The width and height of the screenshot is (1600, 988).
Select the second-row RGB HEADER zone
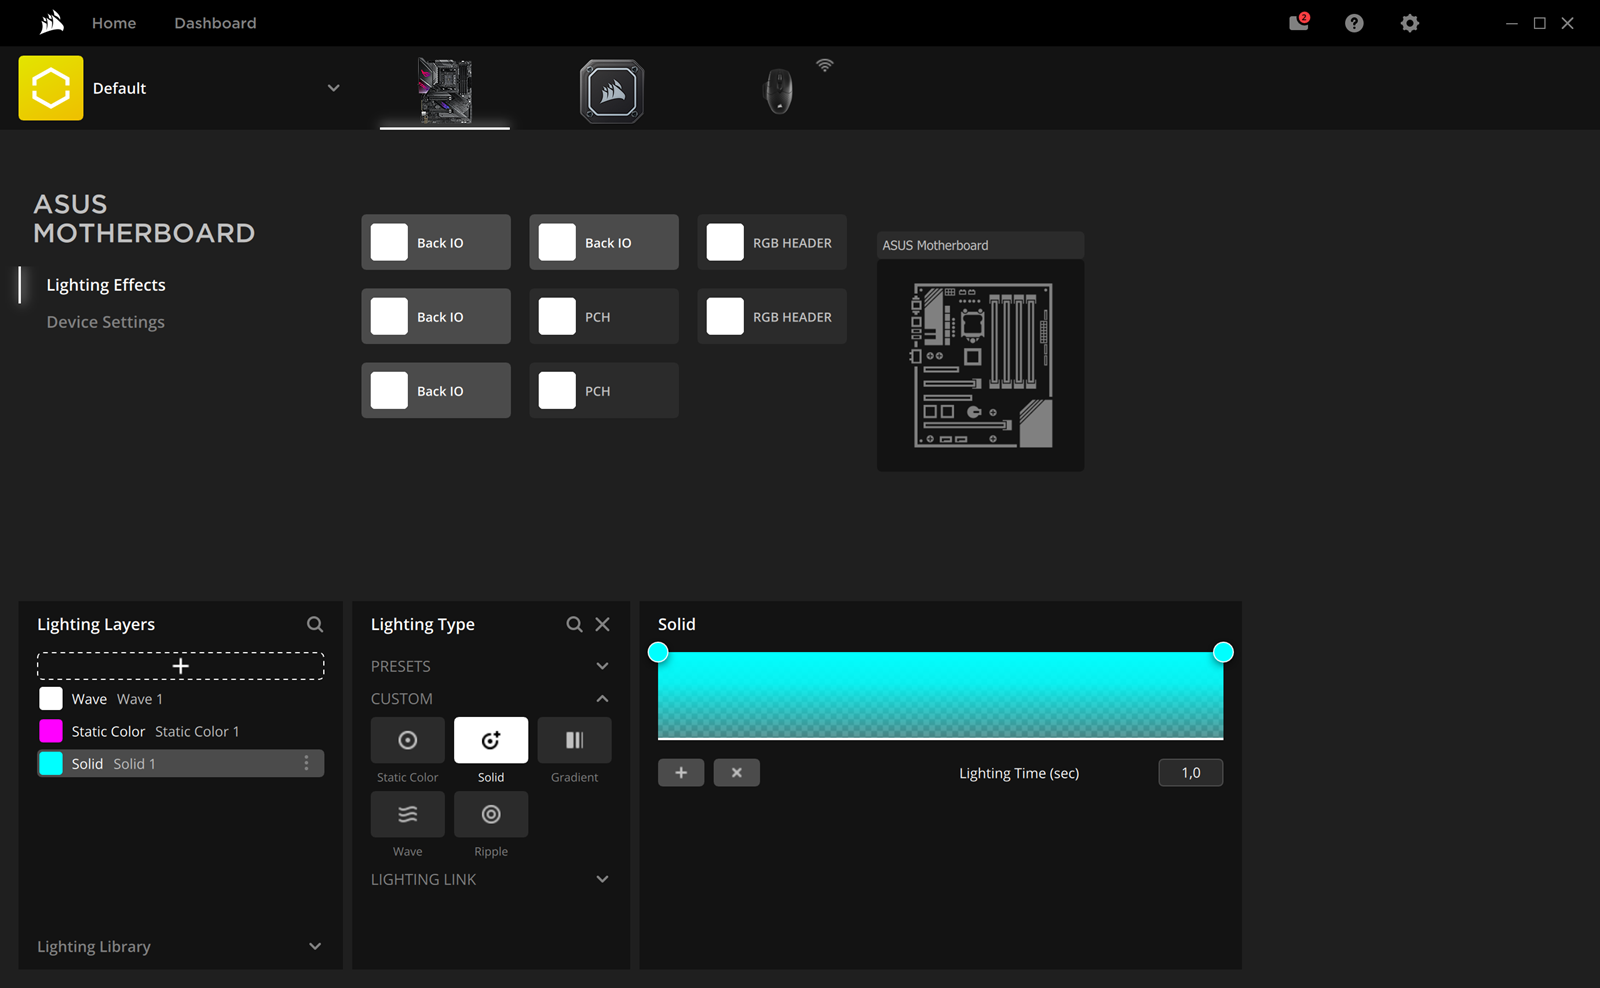tap(772, 316)
